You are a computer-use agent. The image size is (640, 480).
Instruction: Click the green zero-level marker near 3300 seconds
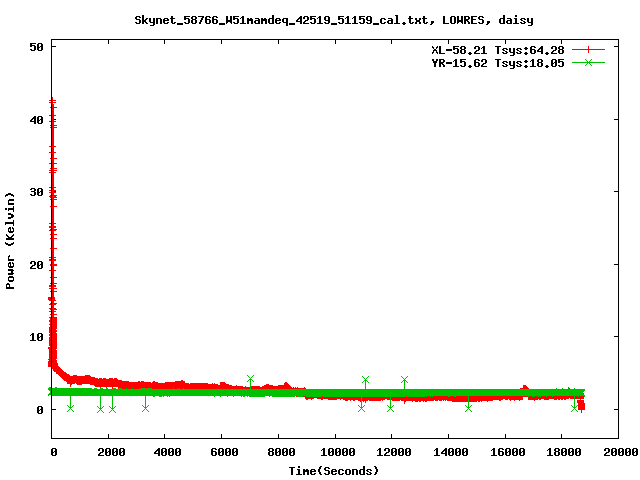point(145,408)
